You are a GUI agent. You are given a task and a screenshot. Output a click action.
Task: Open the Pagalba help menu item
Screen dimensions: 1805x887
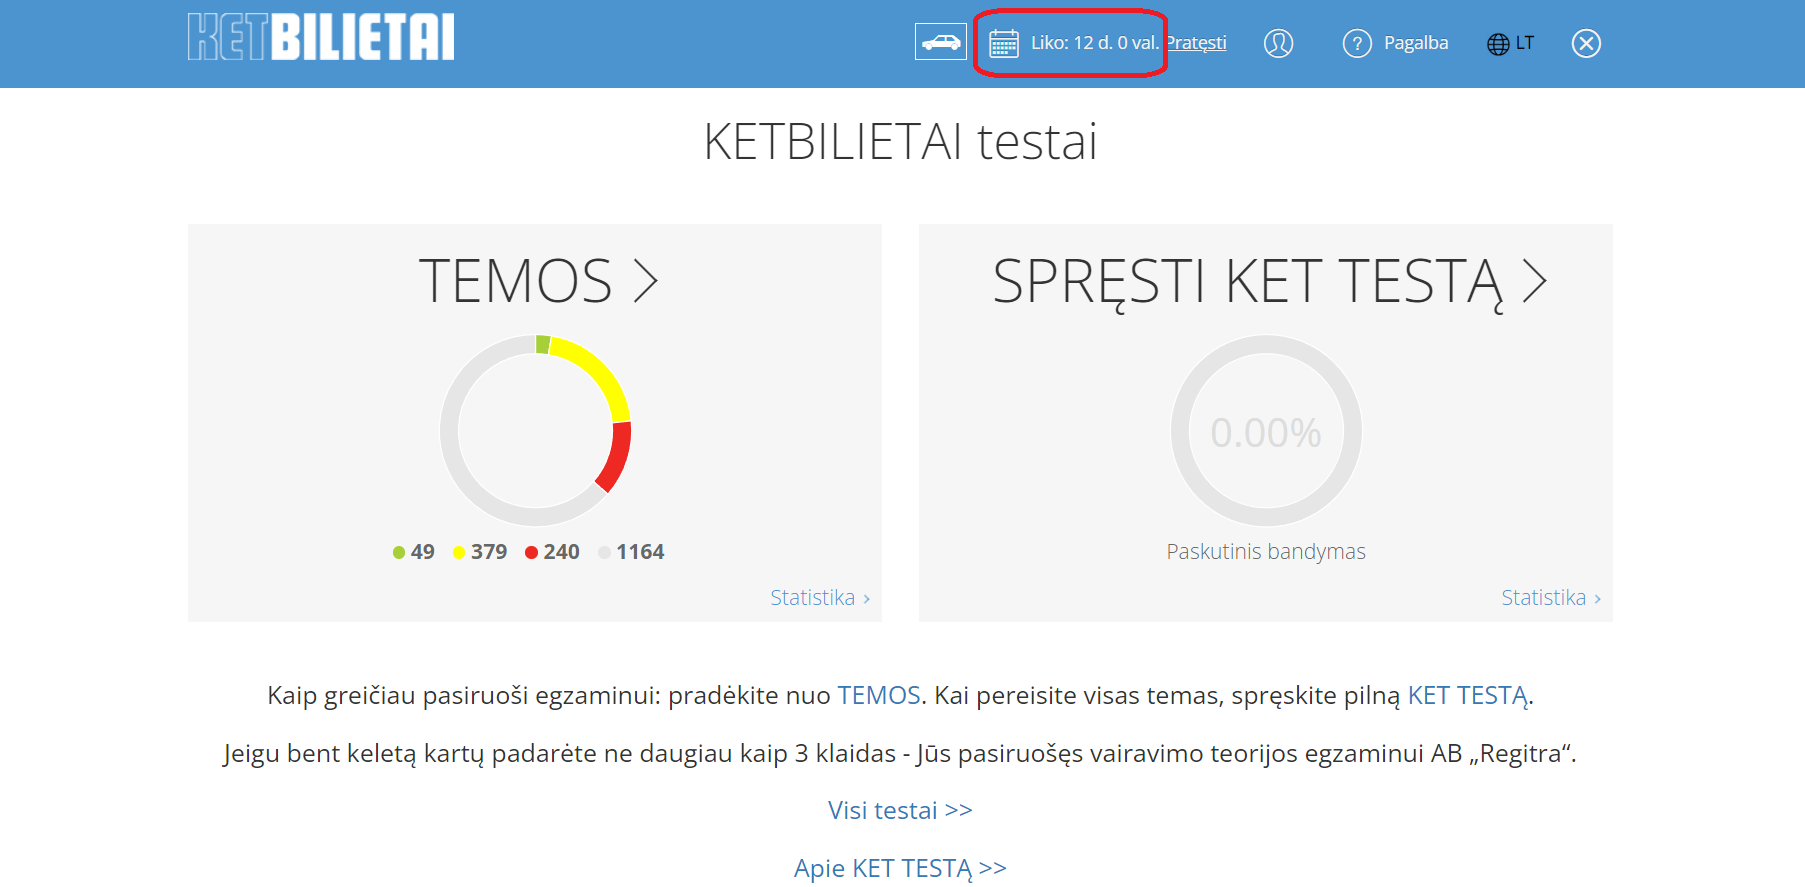point(1415,43)
